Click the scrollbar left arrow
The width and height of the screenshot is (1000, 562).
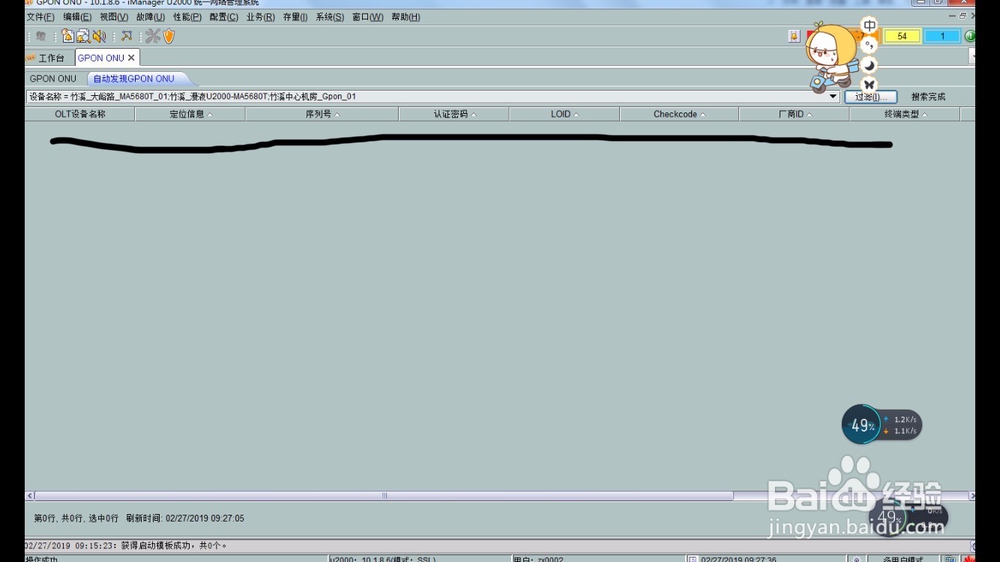click(x=30, y=496)
